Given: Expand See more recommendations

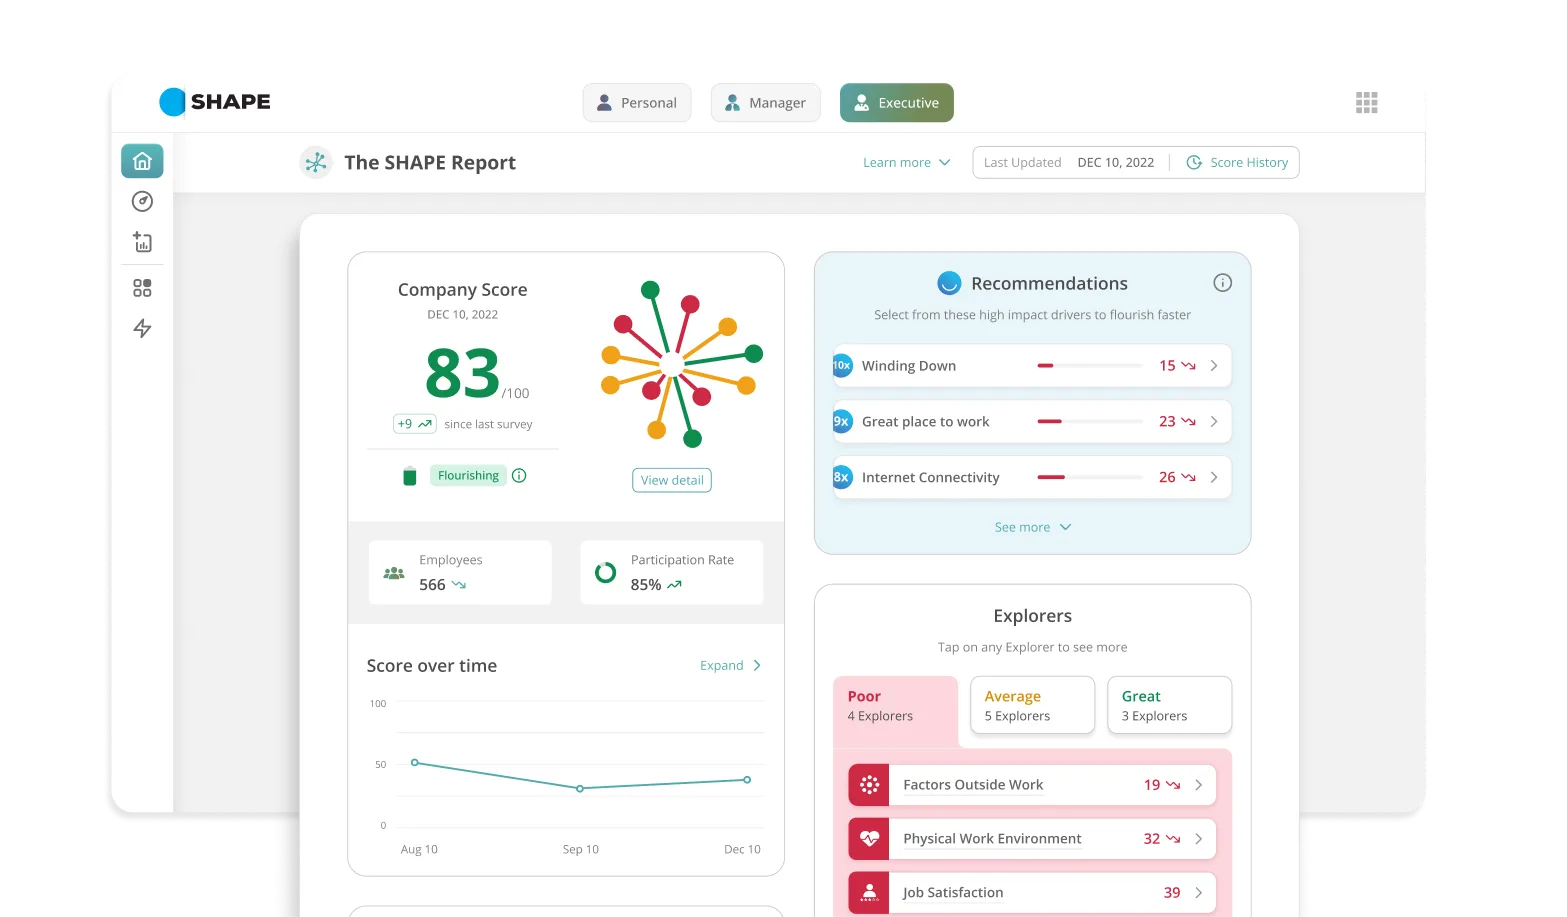Looking at the screenshot, I should point(1032,527).
